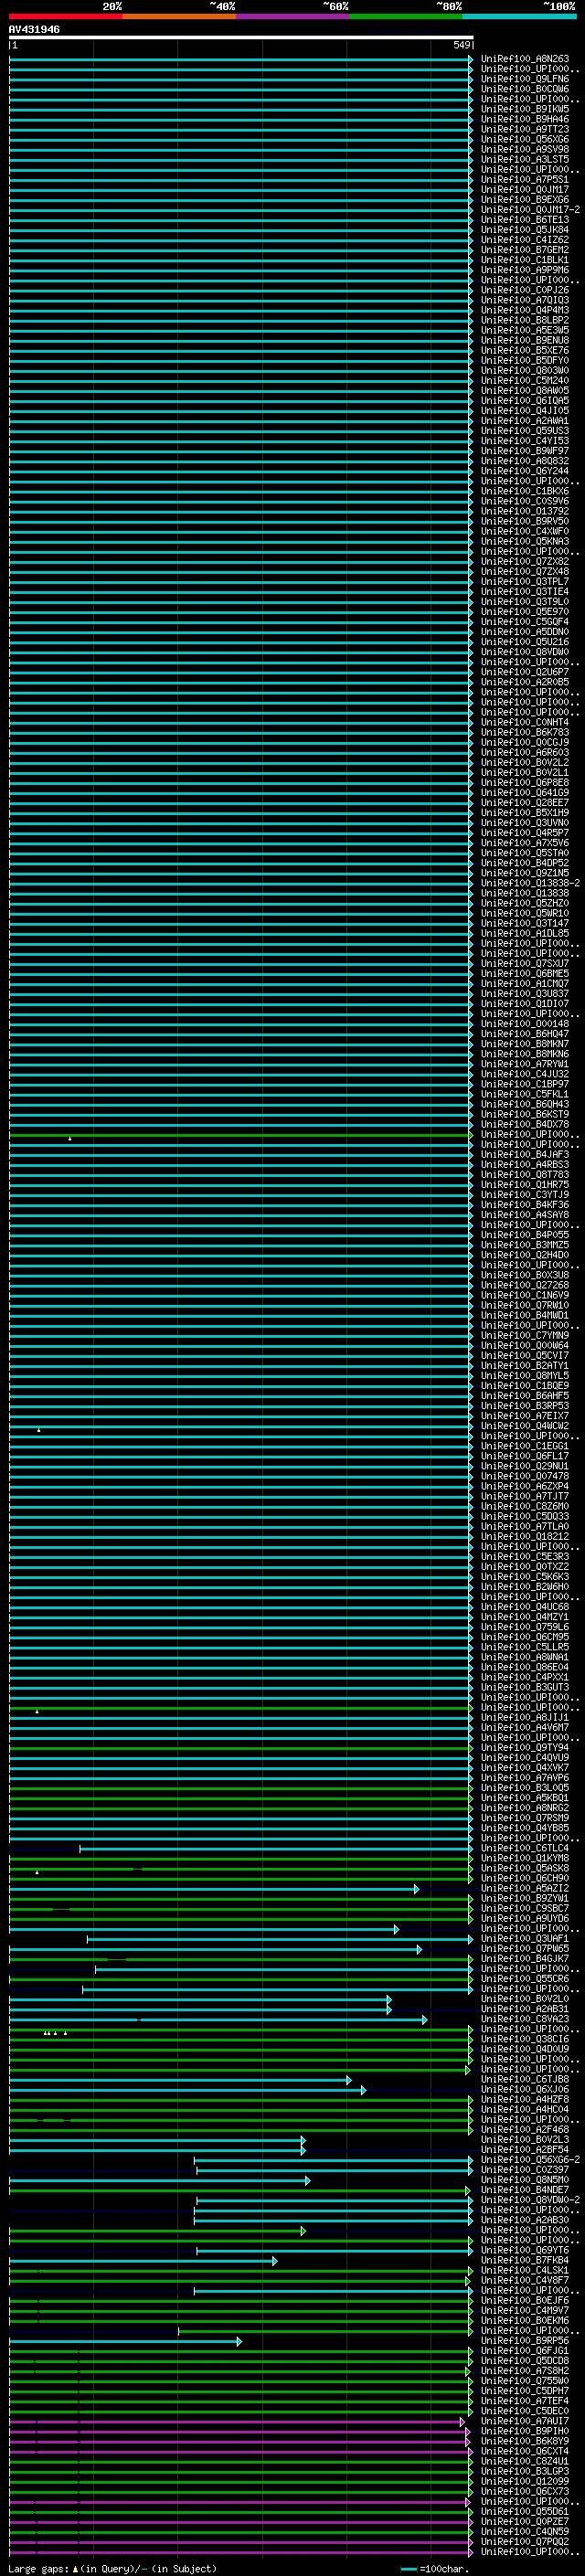Select label UniRef100_A9SV98

tap(525, 149)
